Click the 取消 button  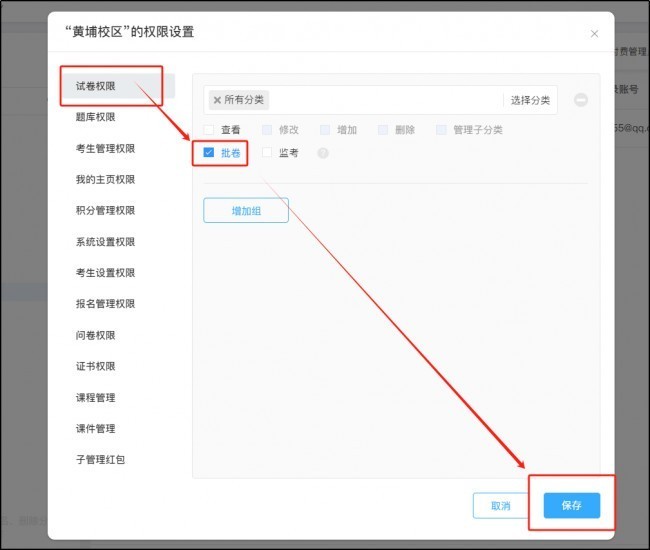click(501, 506)
